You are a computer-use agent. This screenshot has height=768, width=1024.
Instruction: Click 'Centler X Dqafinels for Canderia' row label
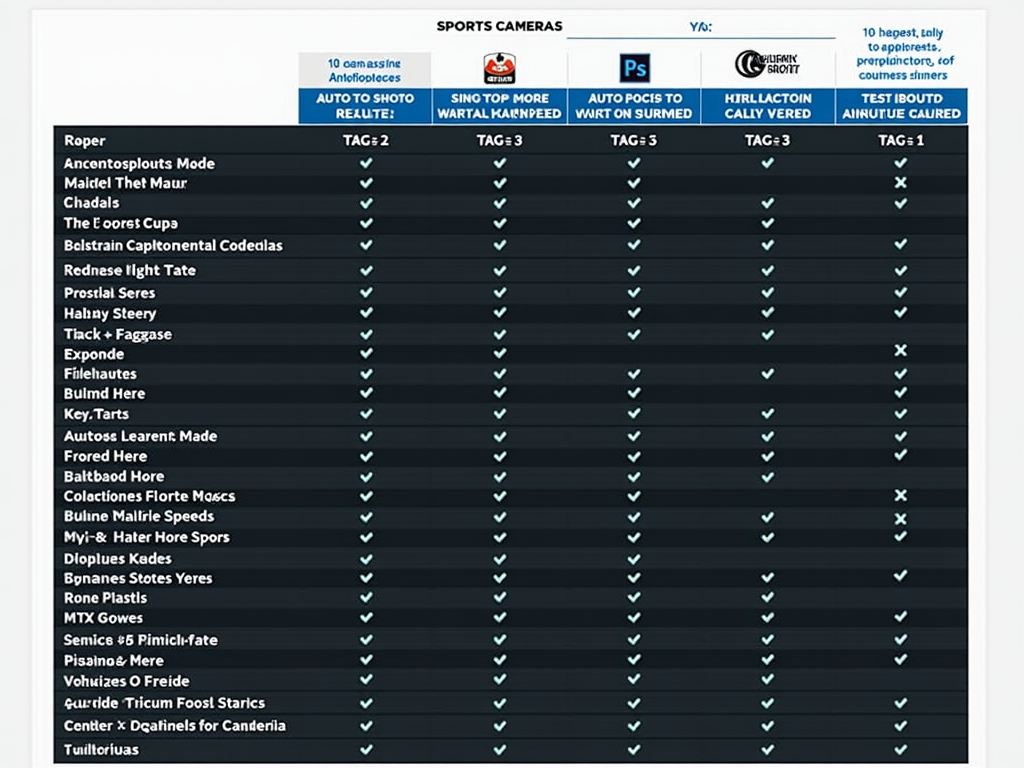pyautogui.click(x=174, y=726)
